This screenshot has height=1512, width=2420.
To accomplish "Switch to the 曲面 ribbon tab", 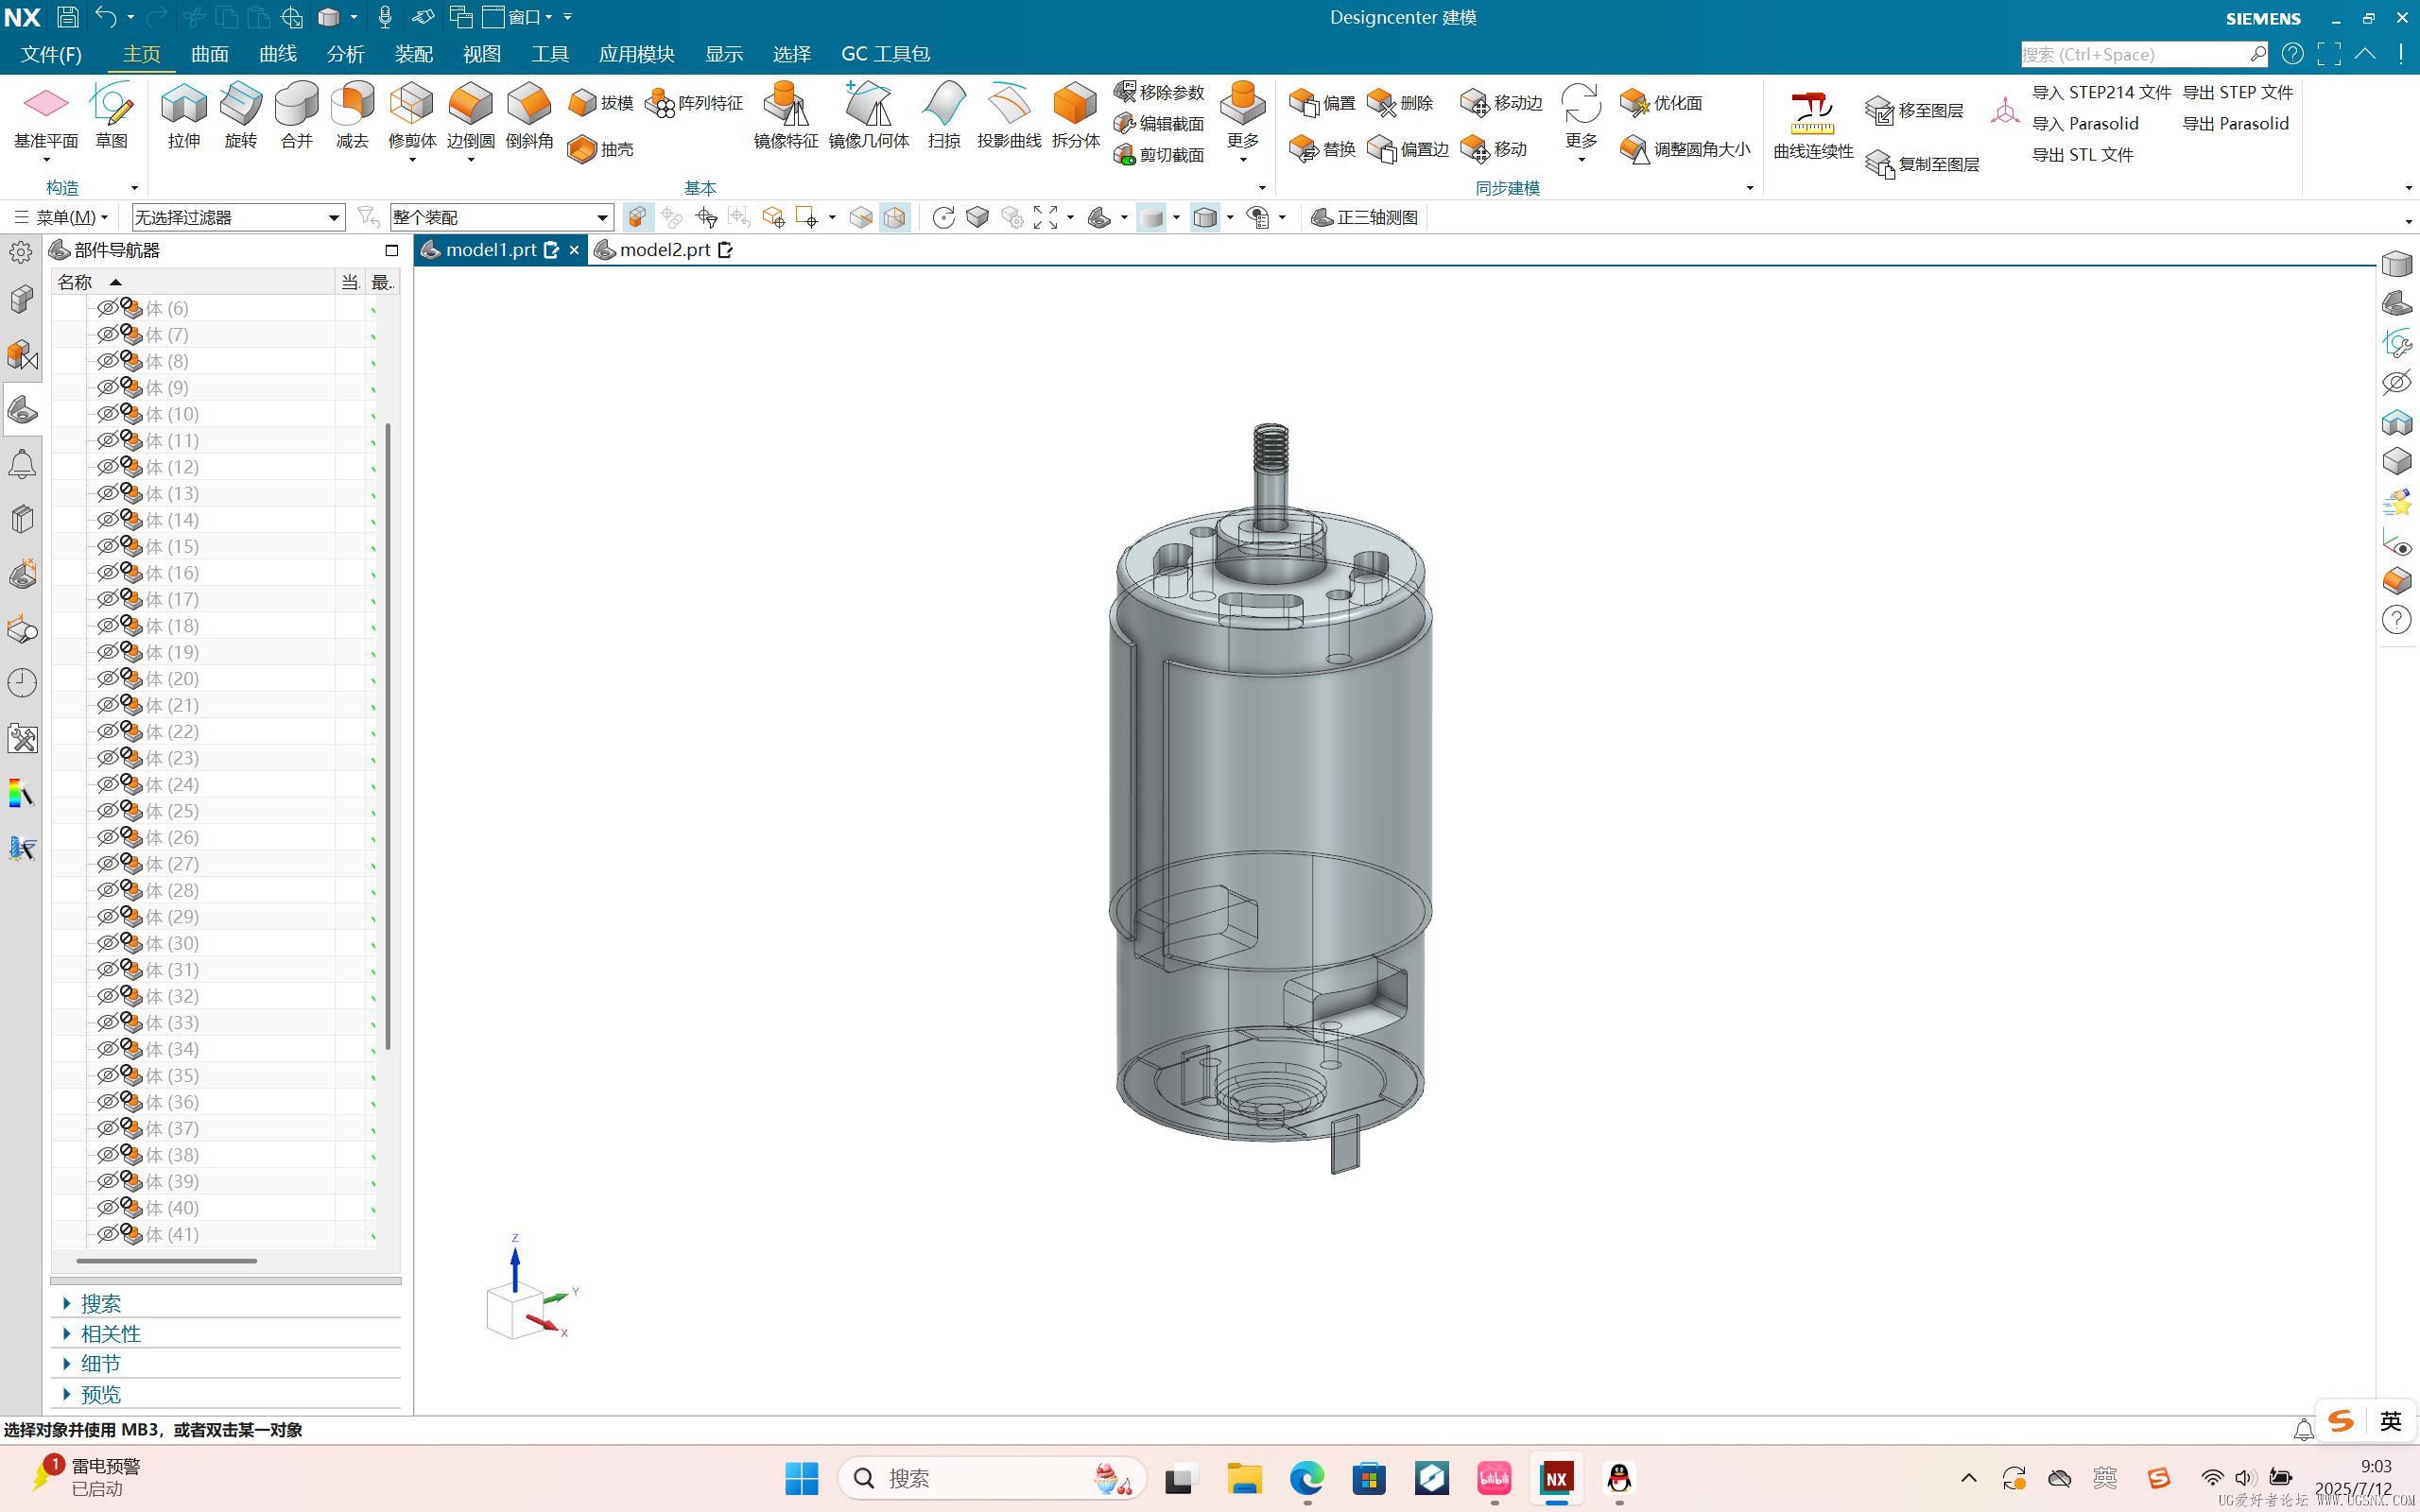I will (210, 54).
